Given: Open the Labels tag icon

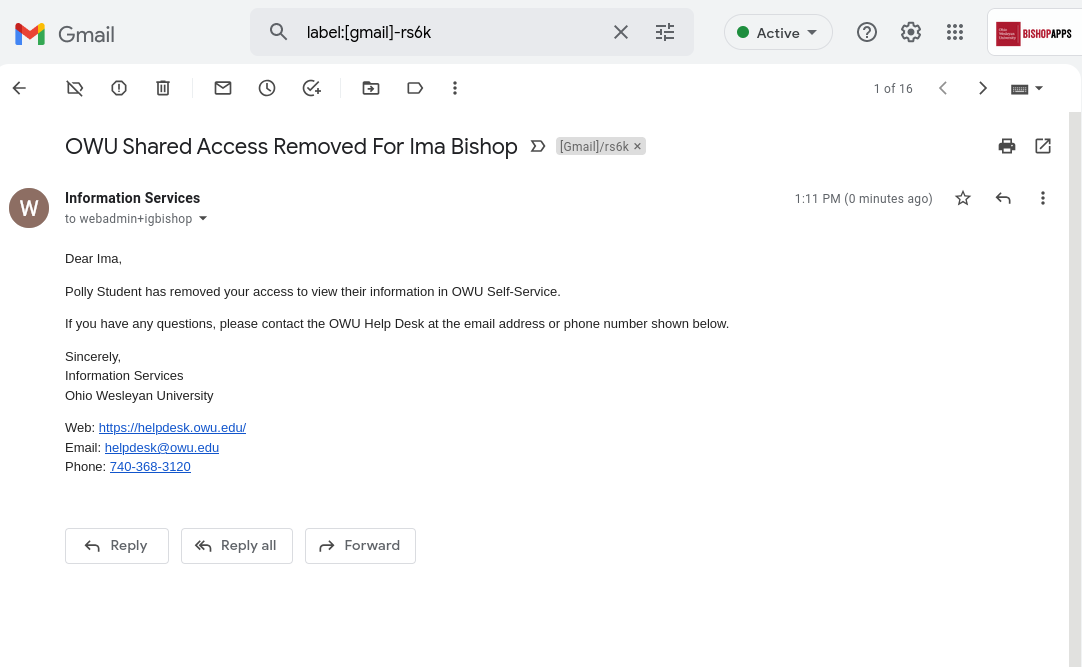Looking at the screenshot, I should click(415, 88).
